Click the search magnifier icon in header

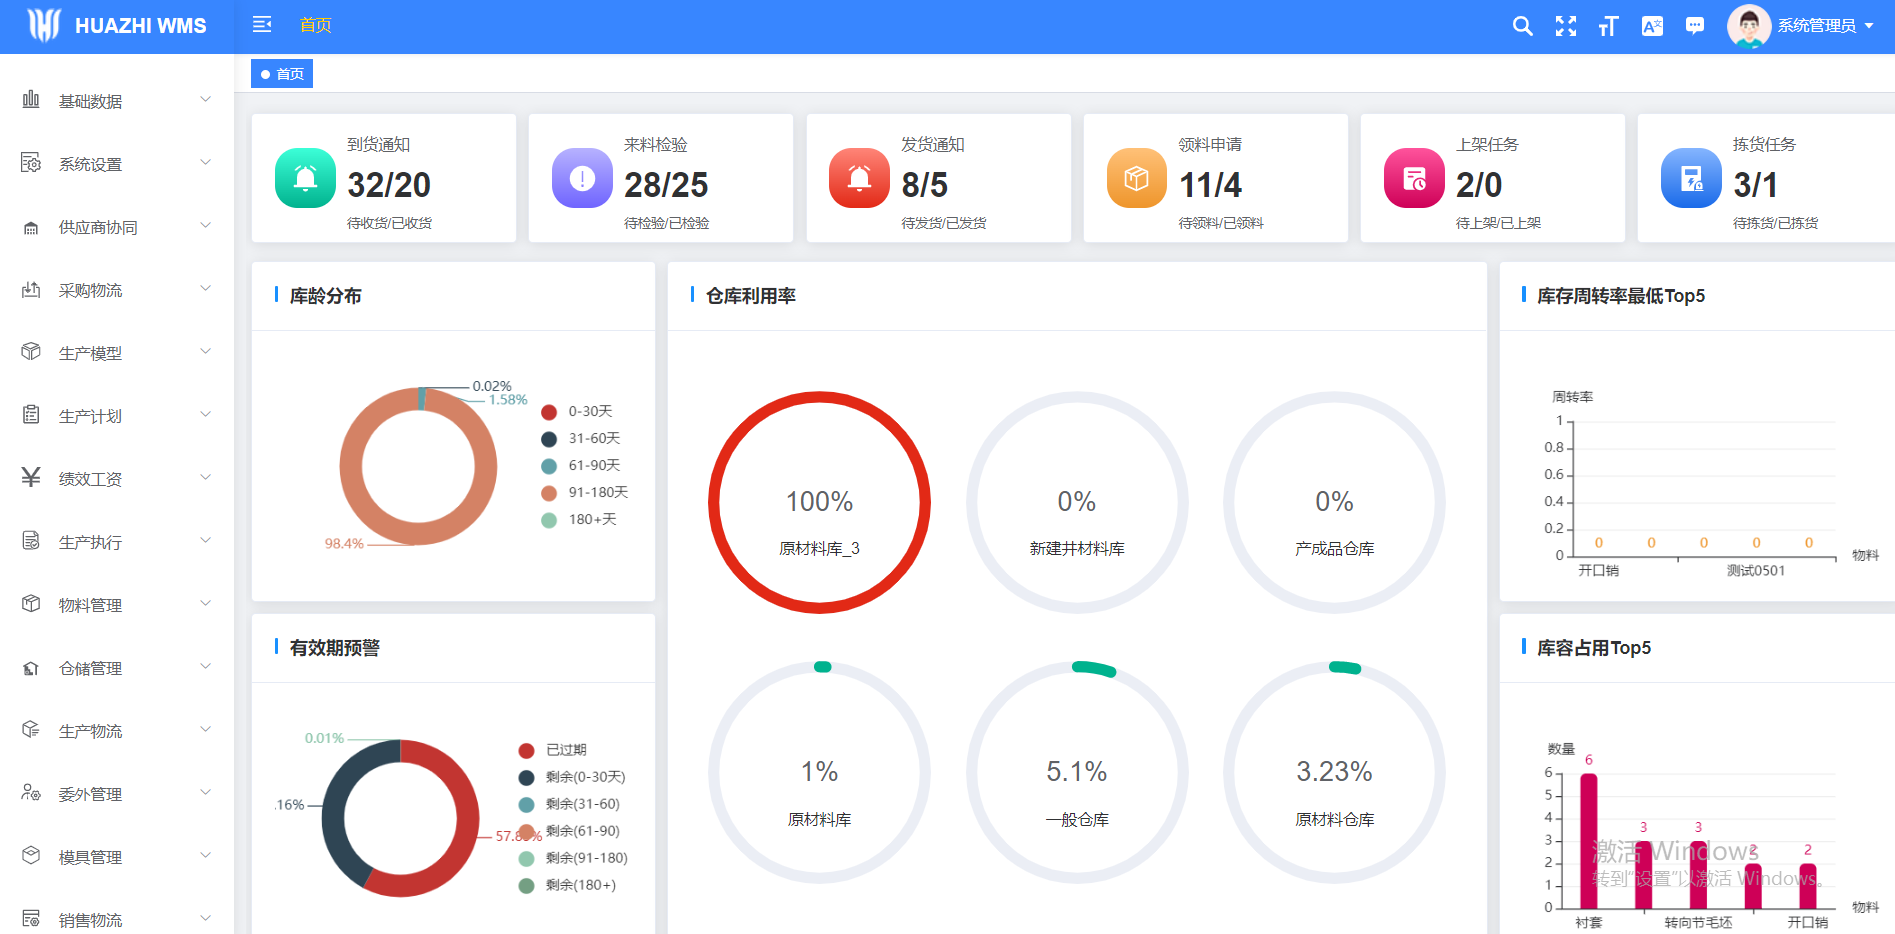1522,26
